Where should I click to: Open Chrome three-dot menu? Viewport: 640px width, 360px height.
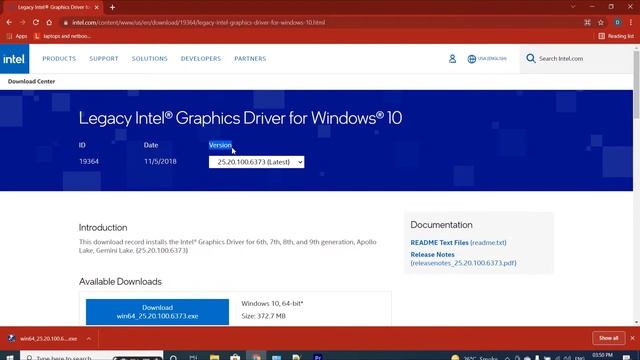[631, 22]
